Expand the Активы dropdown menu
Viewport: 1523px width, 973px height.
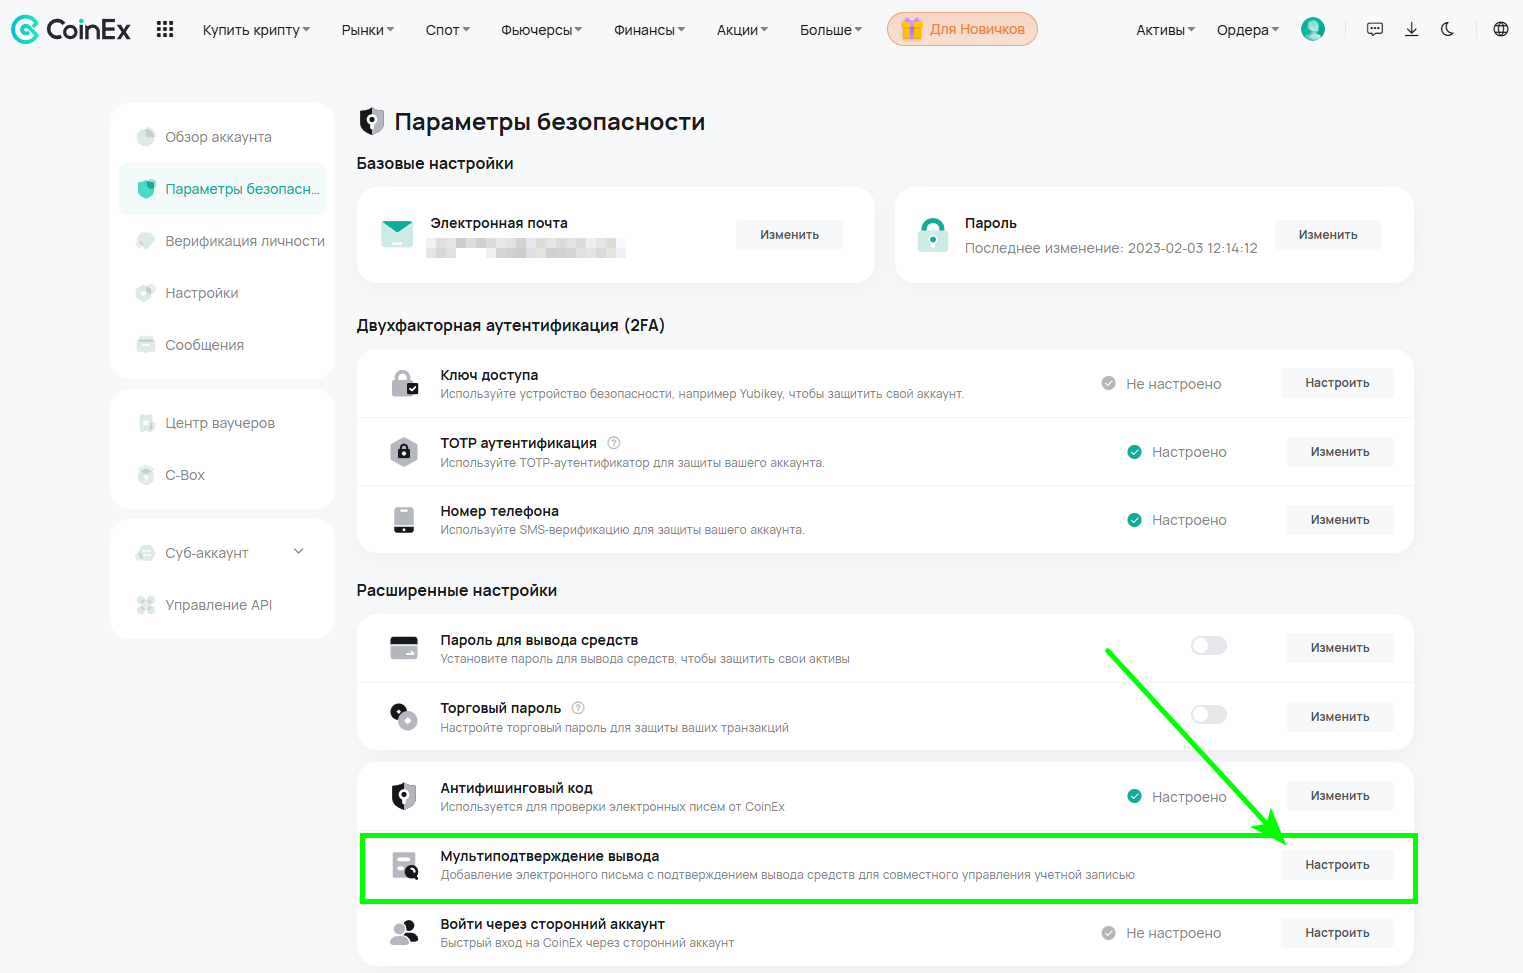(1165, 30)
